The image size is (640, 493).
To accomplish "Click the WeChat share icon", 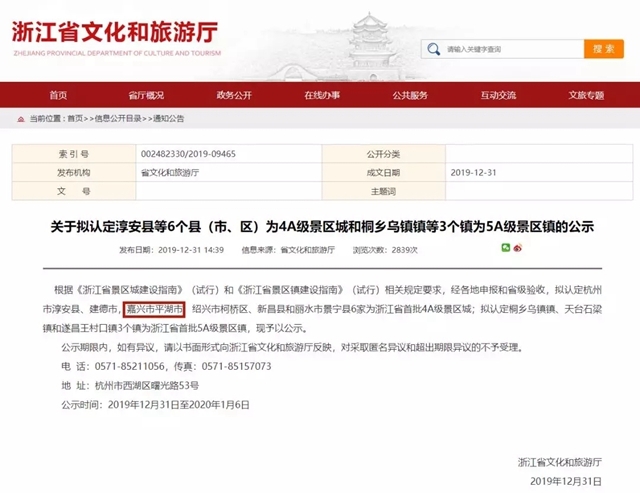I will point(504,249).
